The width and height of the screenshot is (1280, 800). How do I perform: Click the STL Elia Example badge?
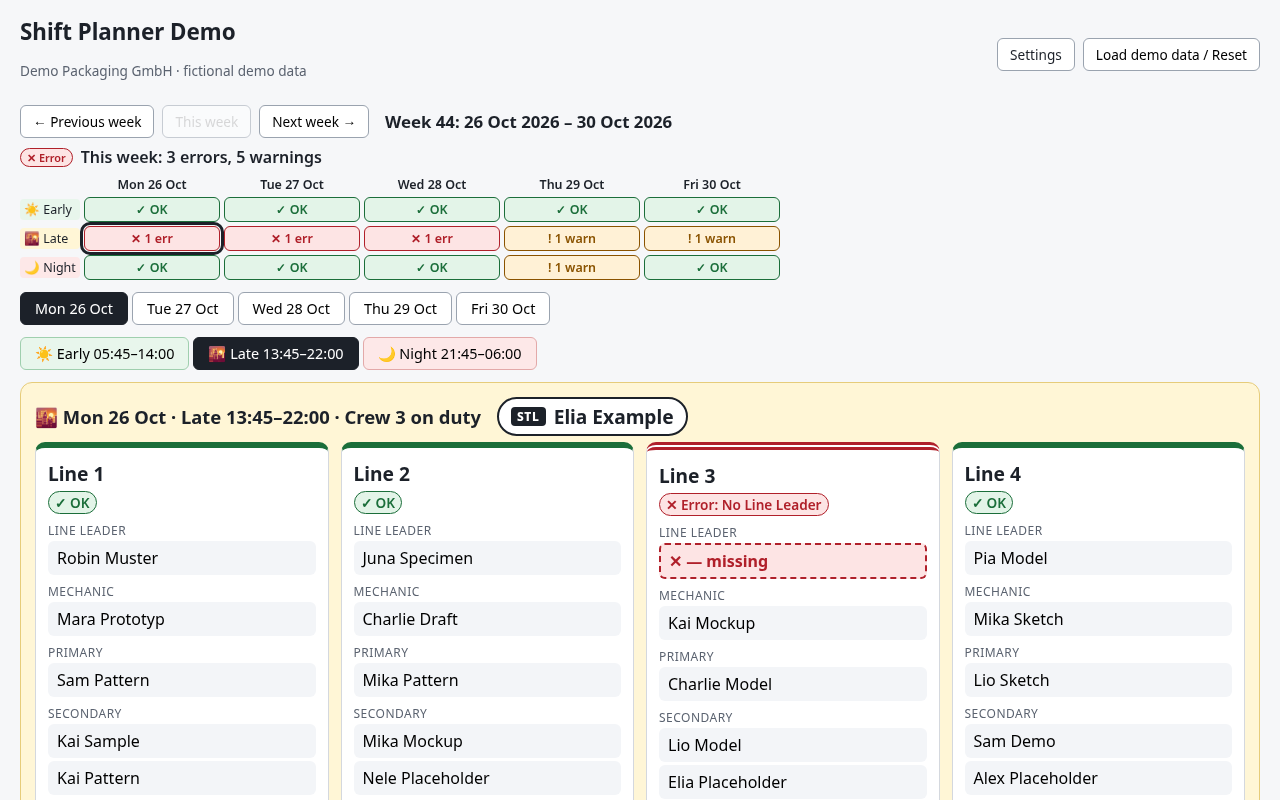[x=592, y=417]
